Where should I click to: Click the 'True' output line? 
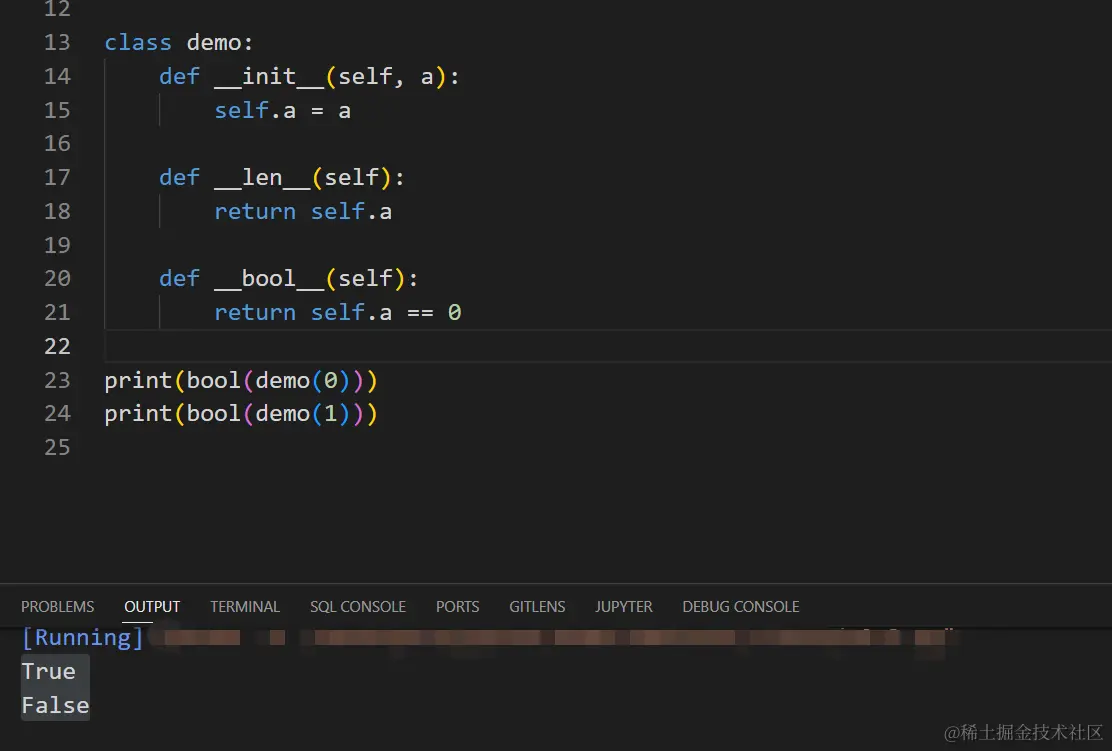tap(48, 672)
